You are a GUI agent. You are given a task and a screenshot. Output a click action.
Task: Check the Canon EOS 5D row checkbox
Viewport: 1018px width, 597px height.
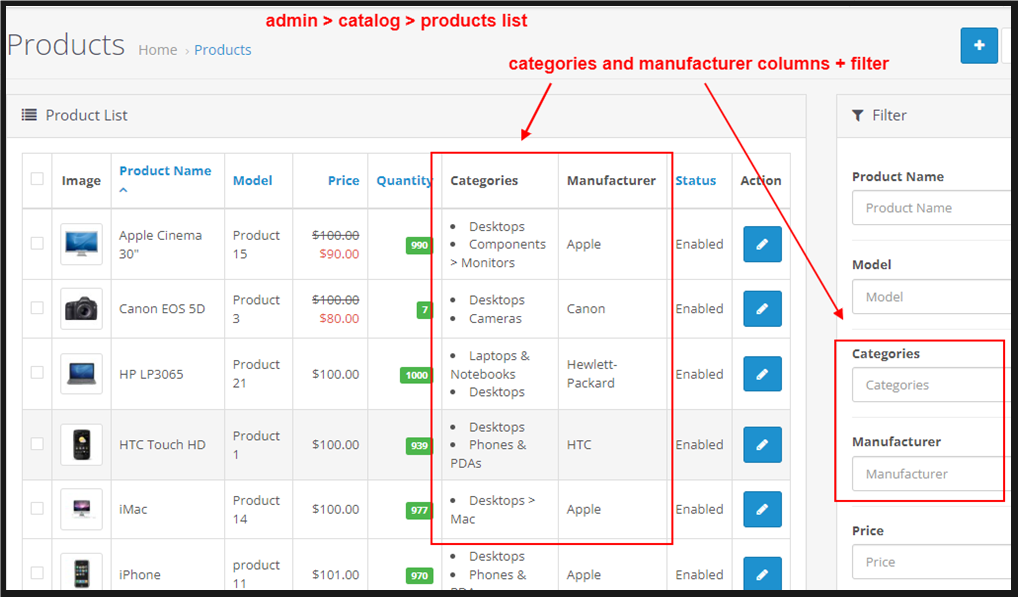coord(36,309)
